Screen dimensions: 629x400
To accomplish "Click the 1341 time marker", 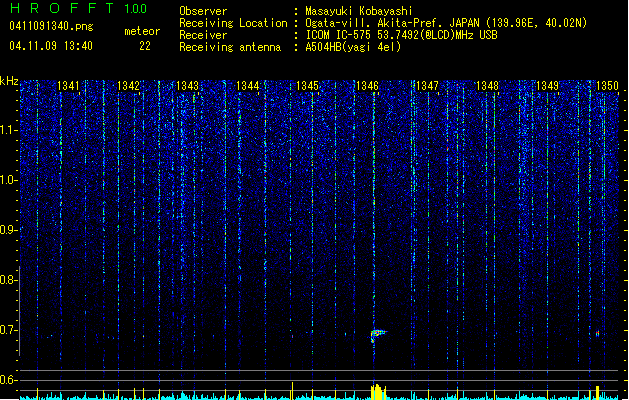I will click(68, 86).
